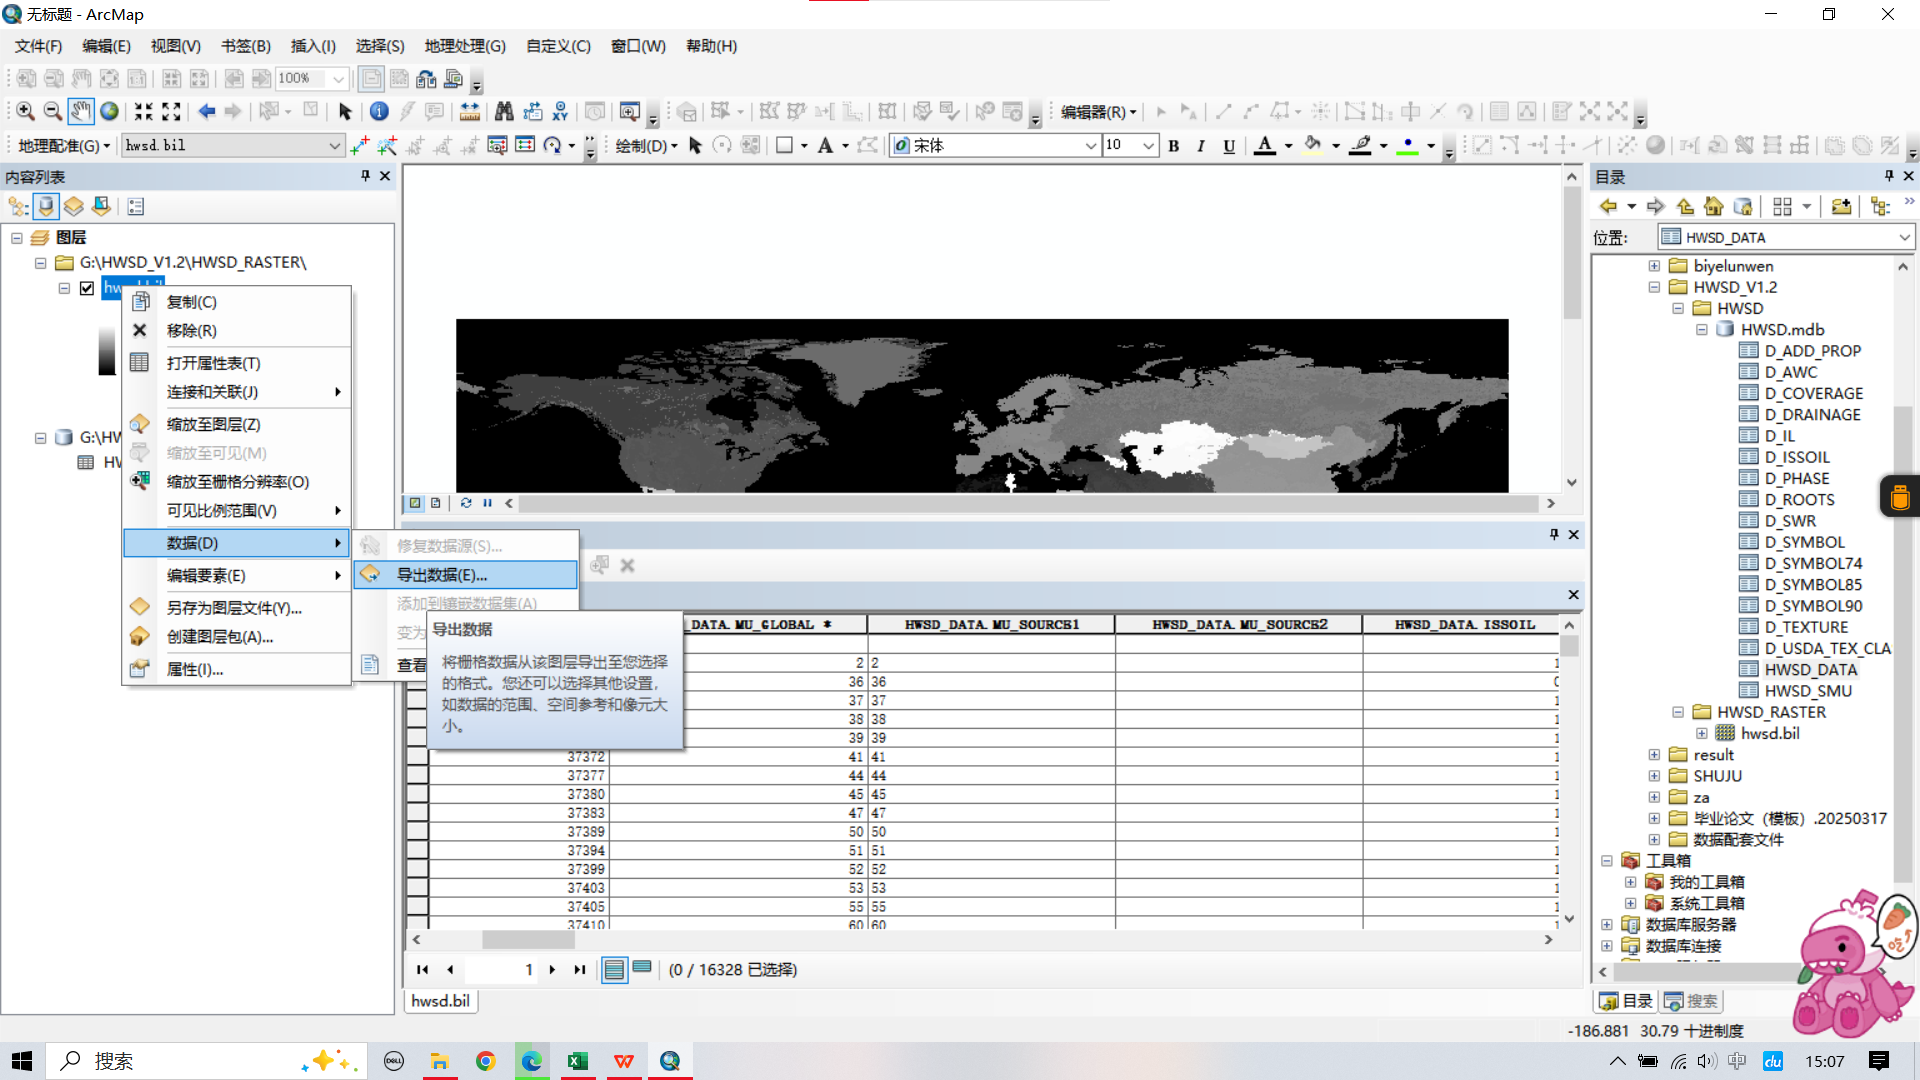Click the Add Control Points georeferencing tool
Viewport: 1920px width, 1080px height.
(359, 146)
